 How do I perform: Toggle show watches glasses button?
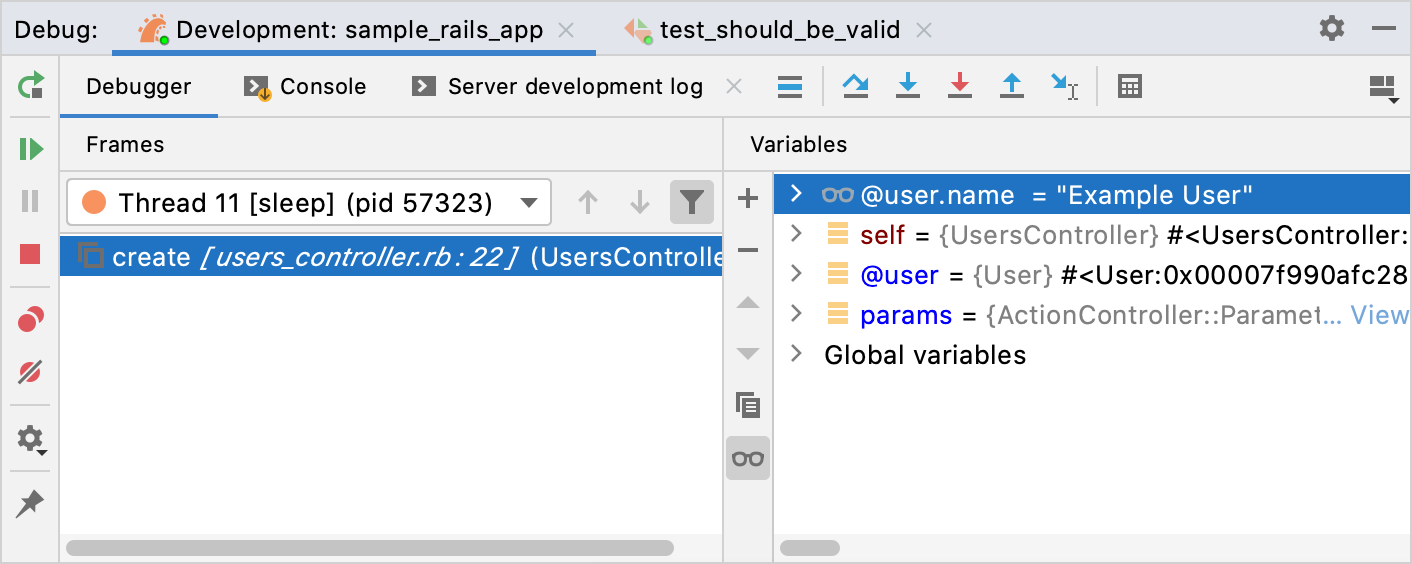(x=748, y=458)
